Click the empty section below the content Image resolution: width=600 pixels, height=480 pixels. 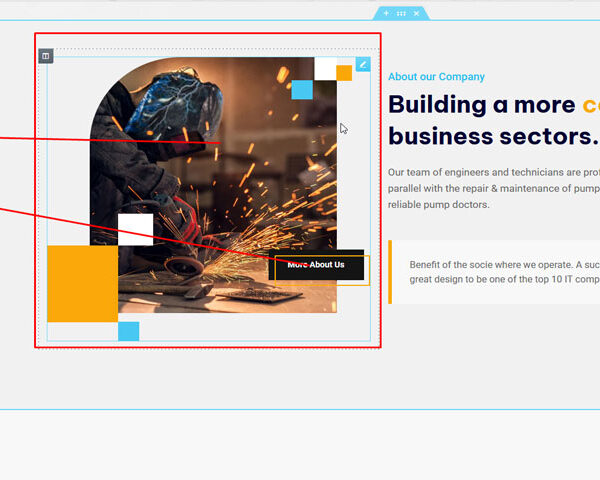[x=300, y=444]
